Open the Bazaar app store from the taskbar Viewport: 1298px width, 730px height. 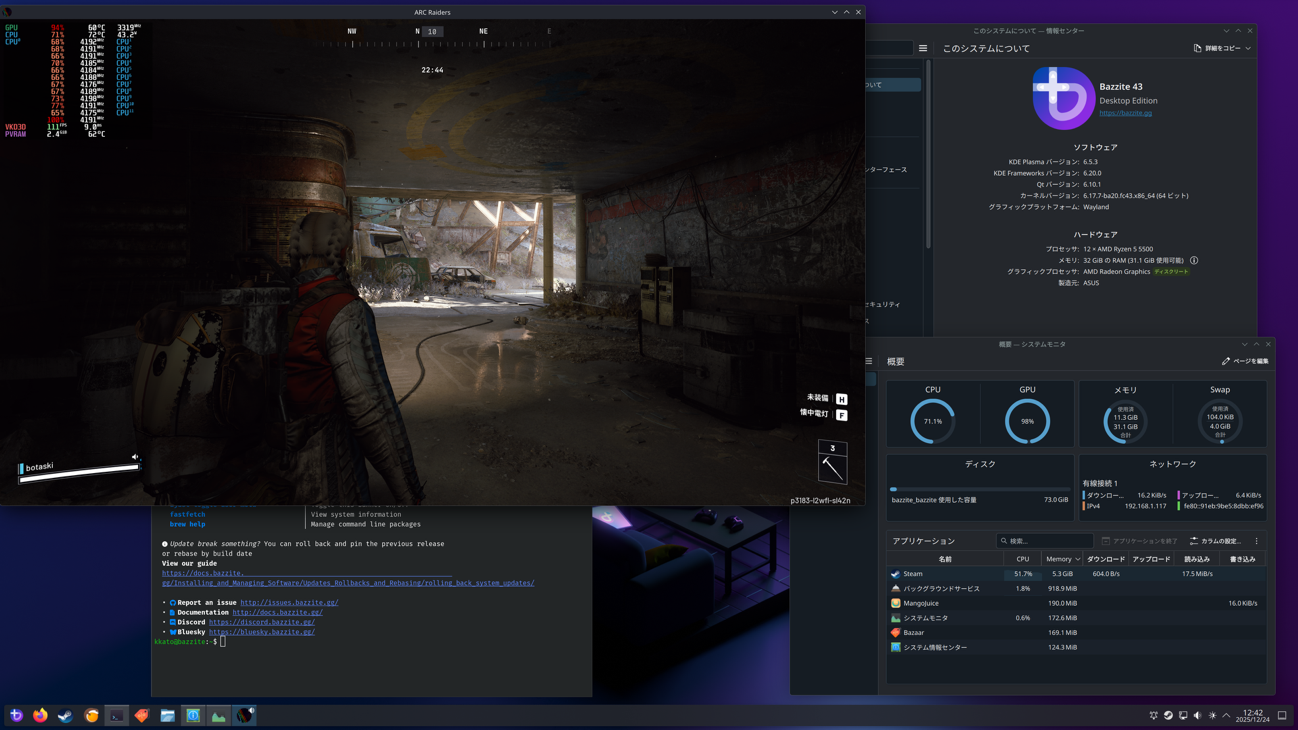[x=142, y=716]
